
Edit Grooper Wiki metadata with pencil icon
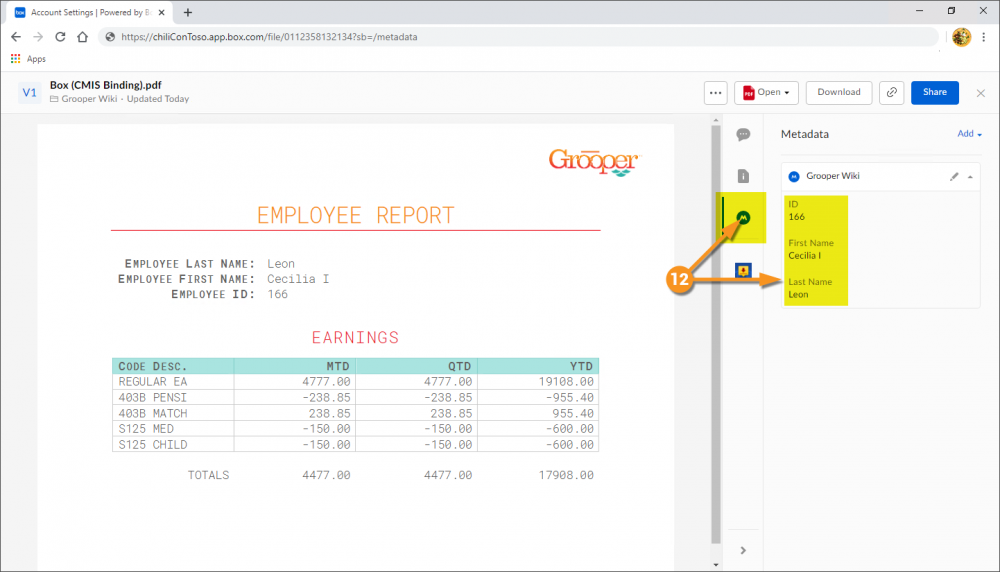954,176
